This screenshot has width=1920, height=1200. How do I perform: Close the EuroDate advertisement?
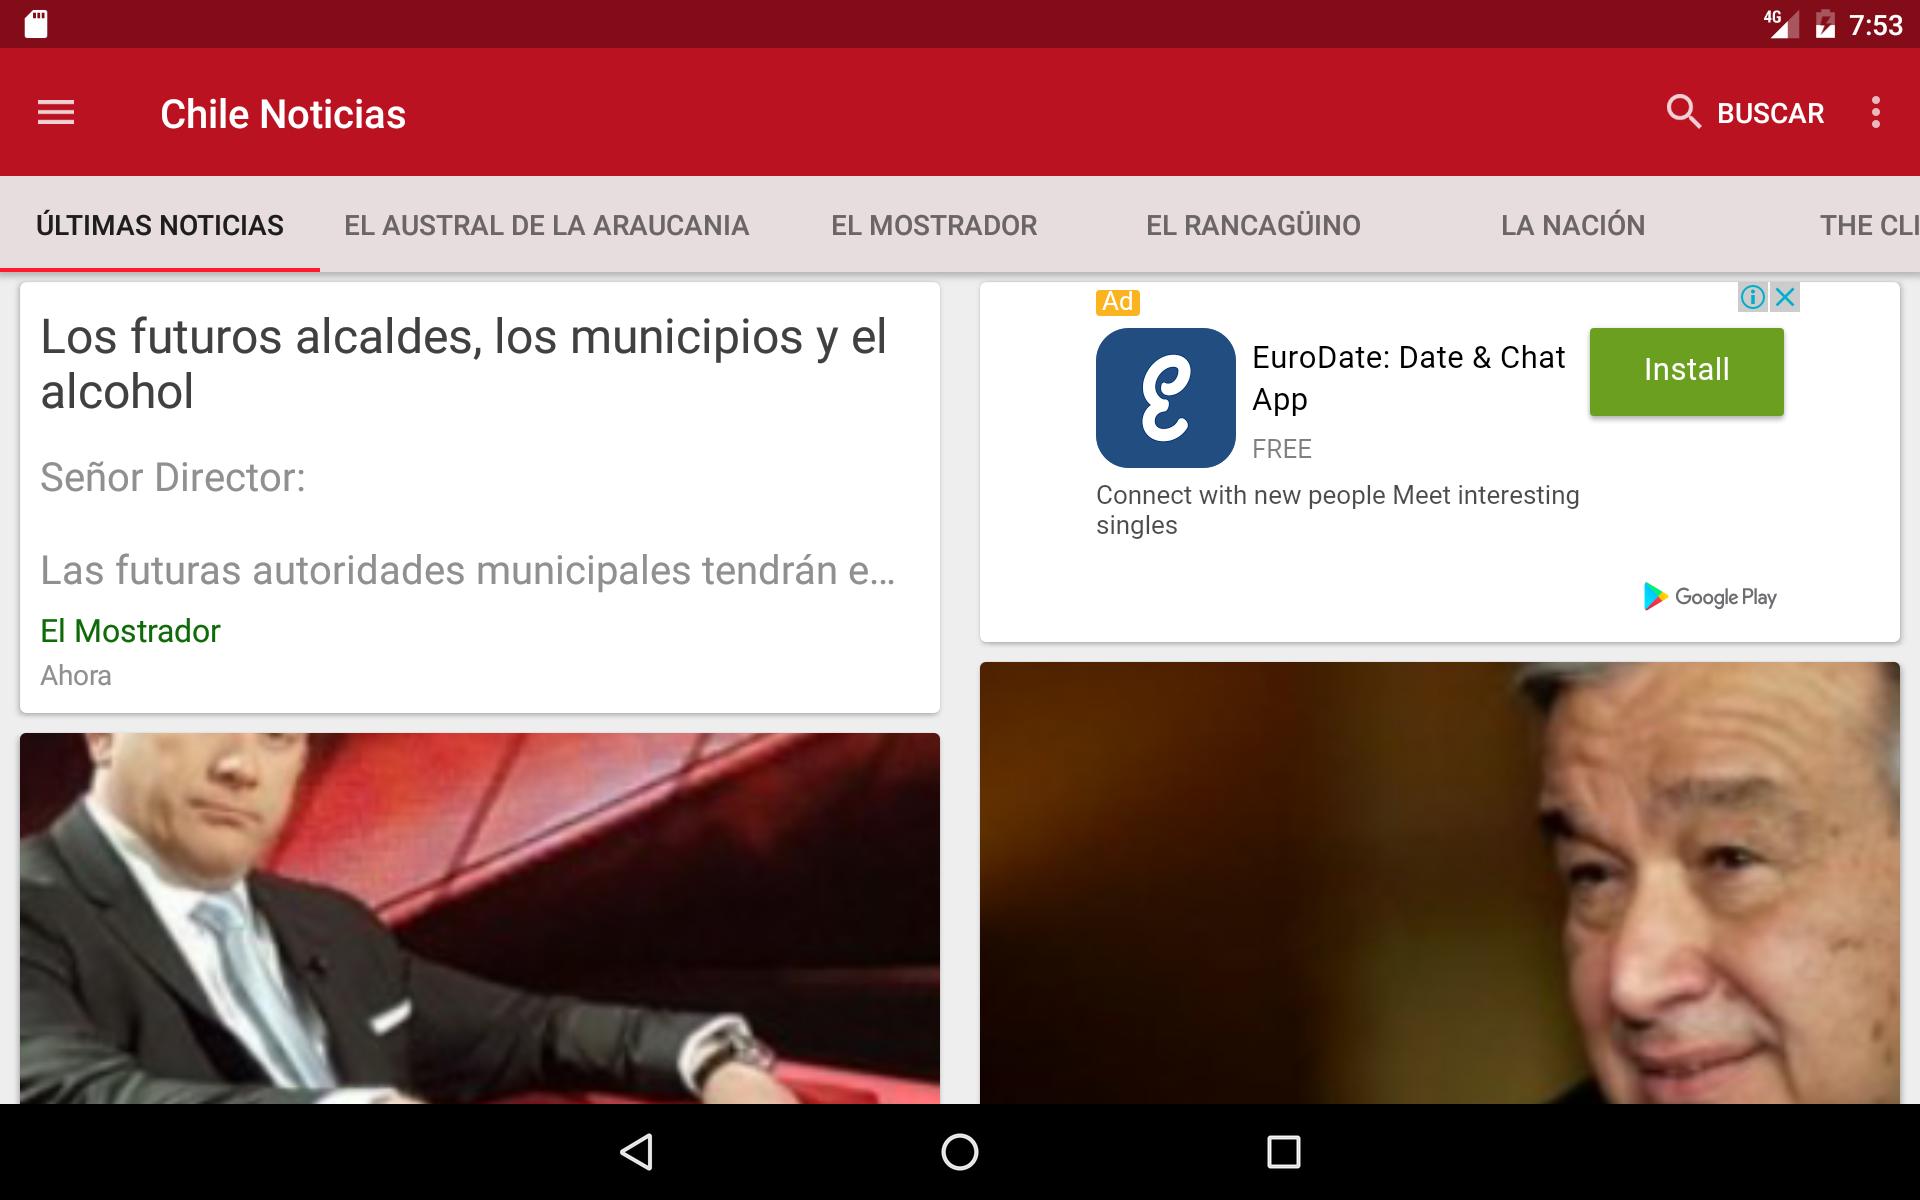(x=1785, y=297)
